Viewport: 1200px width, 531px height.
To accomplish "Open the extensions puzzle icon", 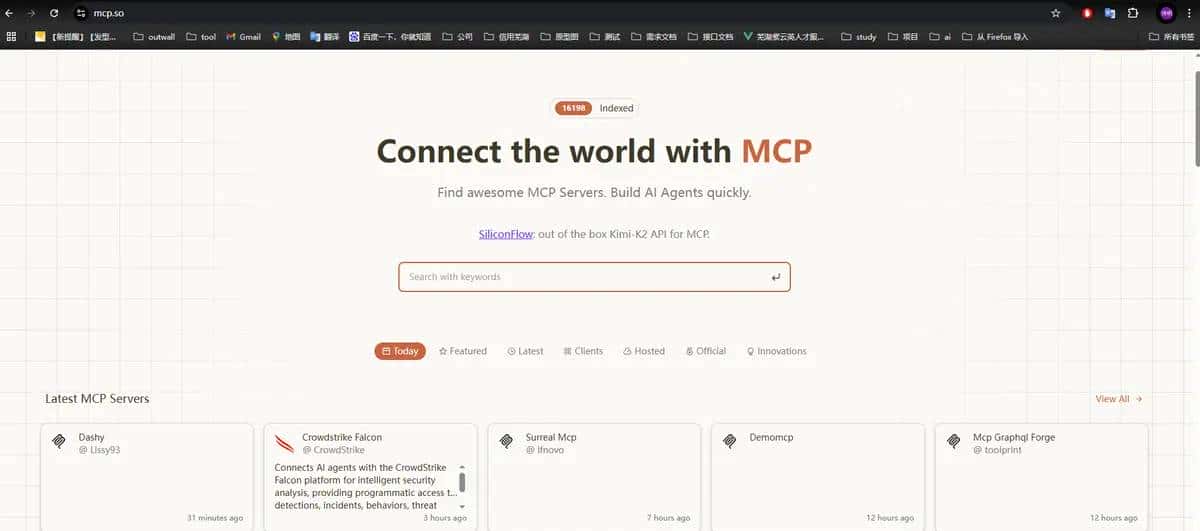I will click(1133, 13).
